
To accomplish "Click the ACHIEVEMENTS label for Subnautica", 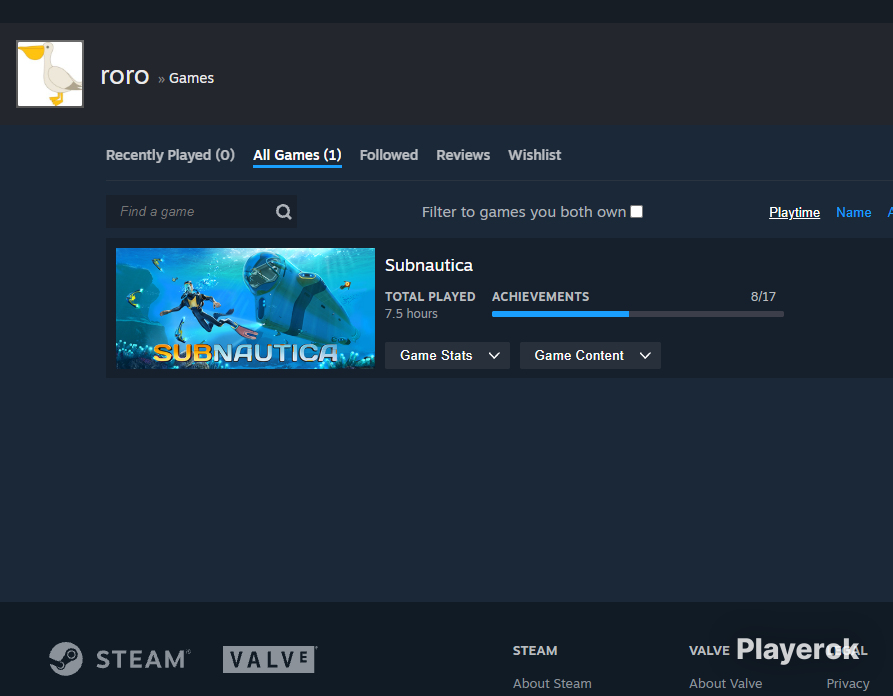I will [540, 297].
